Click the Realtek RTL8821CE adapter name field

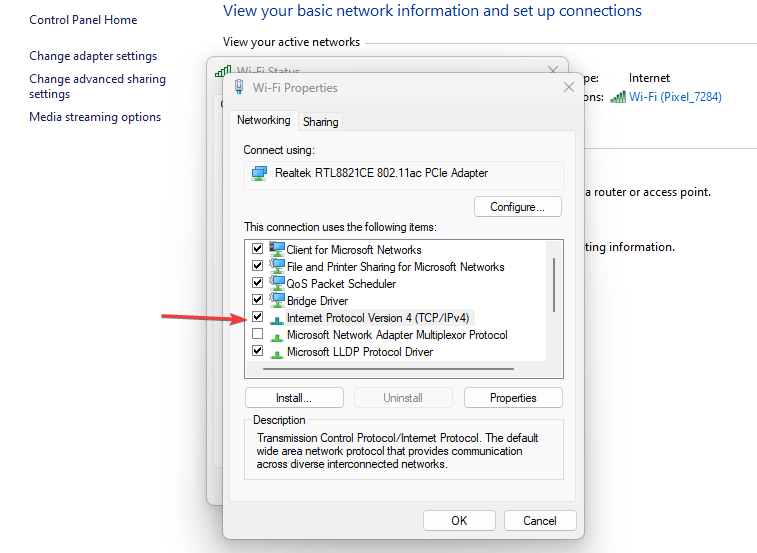tap(404, 175)
